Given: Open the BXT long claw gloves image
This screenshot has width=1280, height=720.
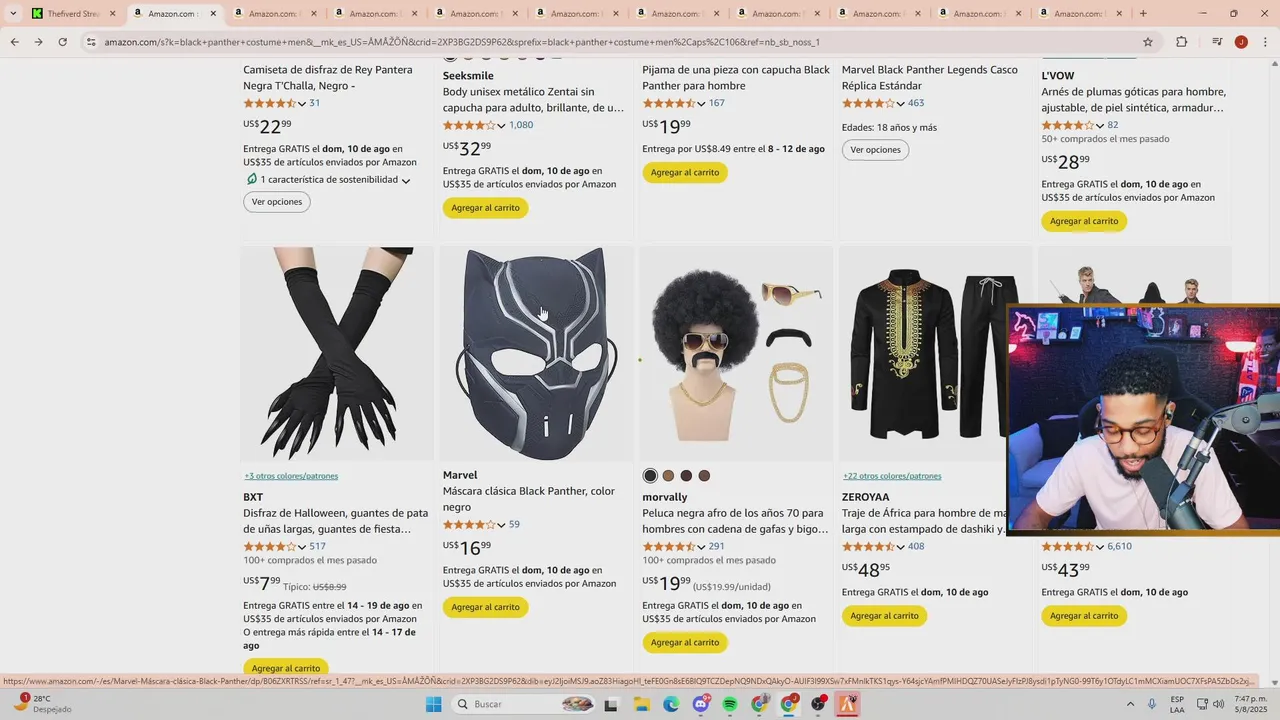Looking at the screenshot, I should point(337,354).
